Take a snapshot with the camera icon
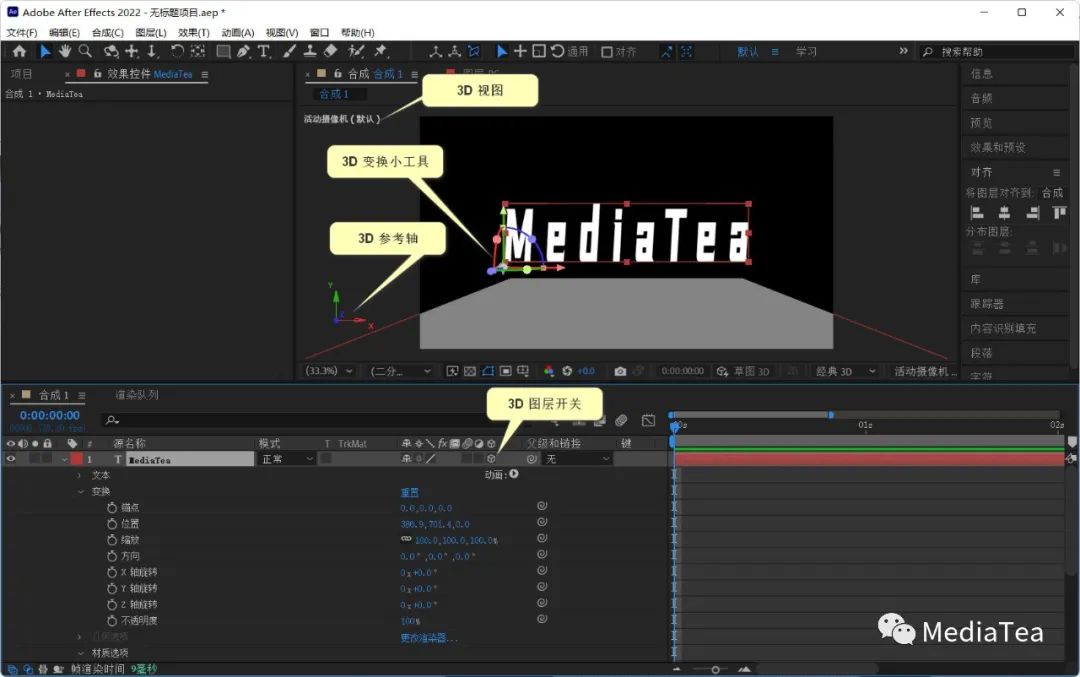The image size is (1080, 677). [x=620, y=371]
